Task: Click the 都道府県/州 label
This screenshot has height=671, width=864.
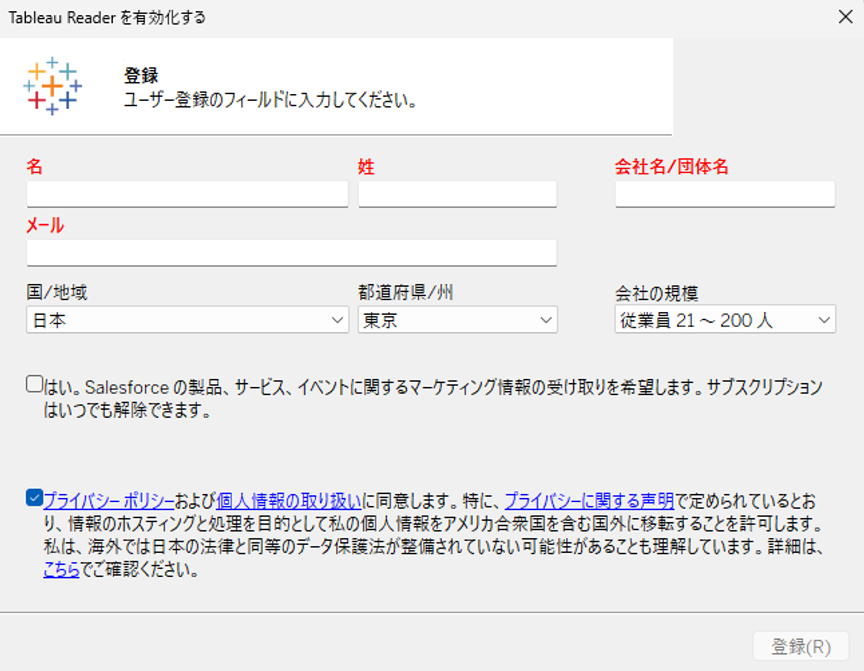Action: (406, 293)
